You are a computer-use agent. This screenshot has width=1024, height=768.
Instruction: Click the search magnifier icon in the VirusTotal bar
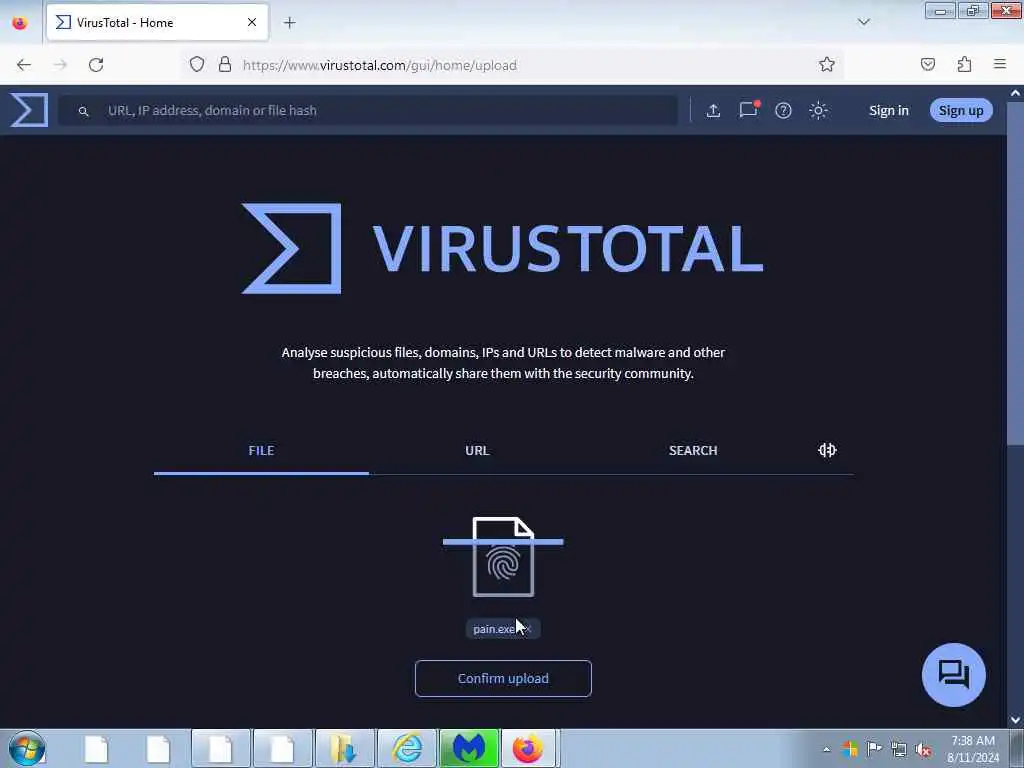click(x=83, y=111)
